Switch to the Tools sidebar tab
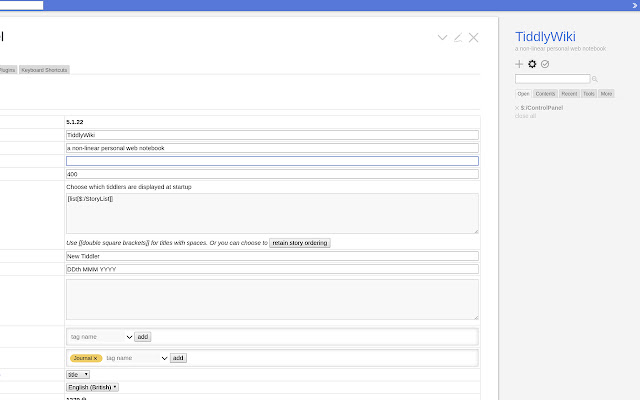 tap(589, 94)
